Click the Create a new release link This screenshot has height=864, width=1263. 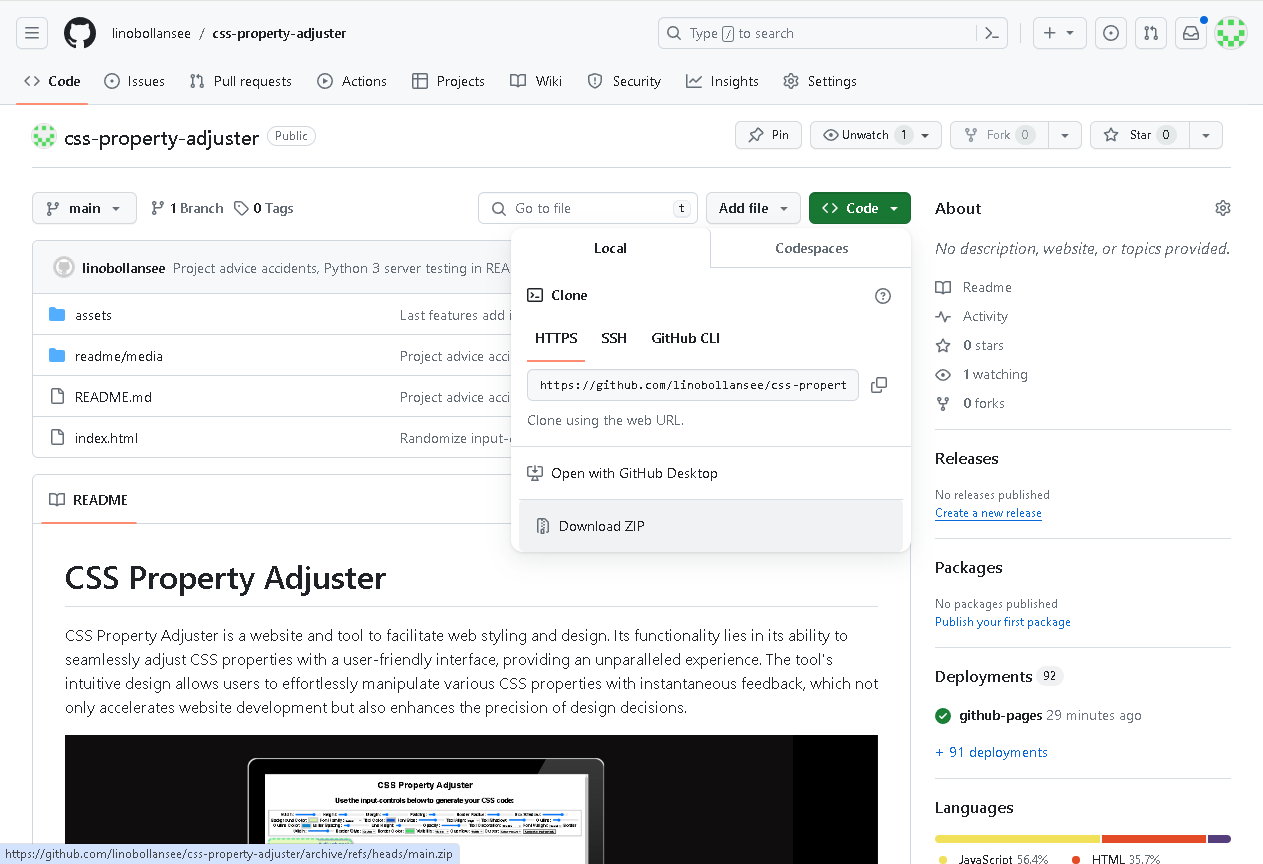click(987, 512)
